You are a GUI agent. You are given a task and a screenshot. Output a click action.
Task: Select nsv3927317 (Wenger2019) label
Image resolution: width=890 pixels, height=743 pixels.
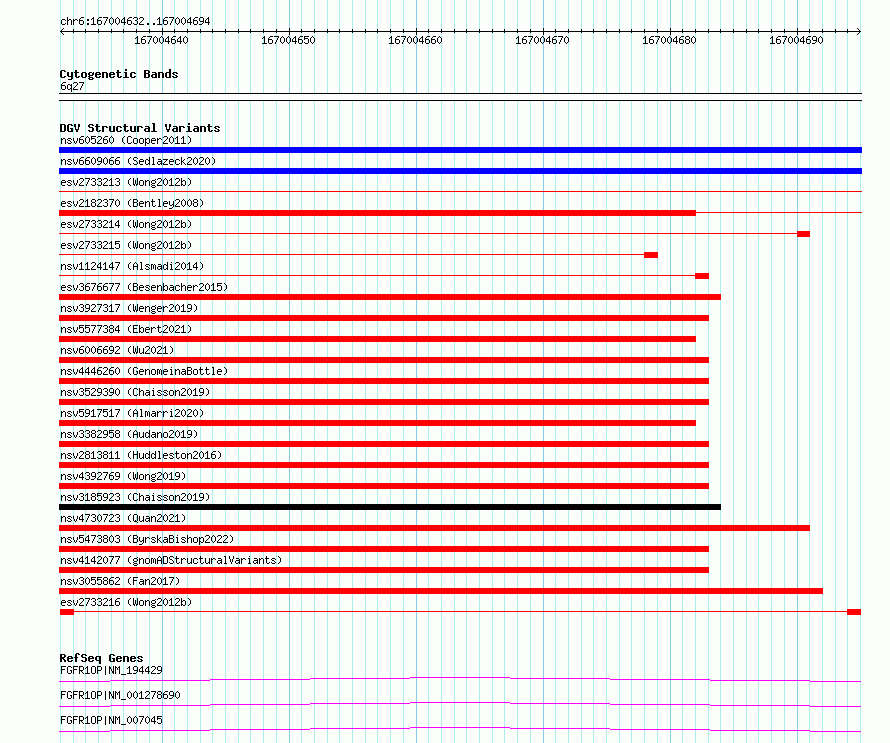pos(129,308)
